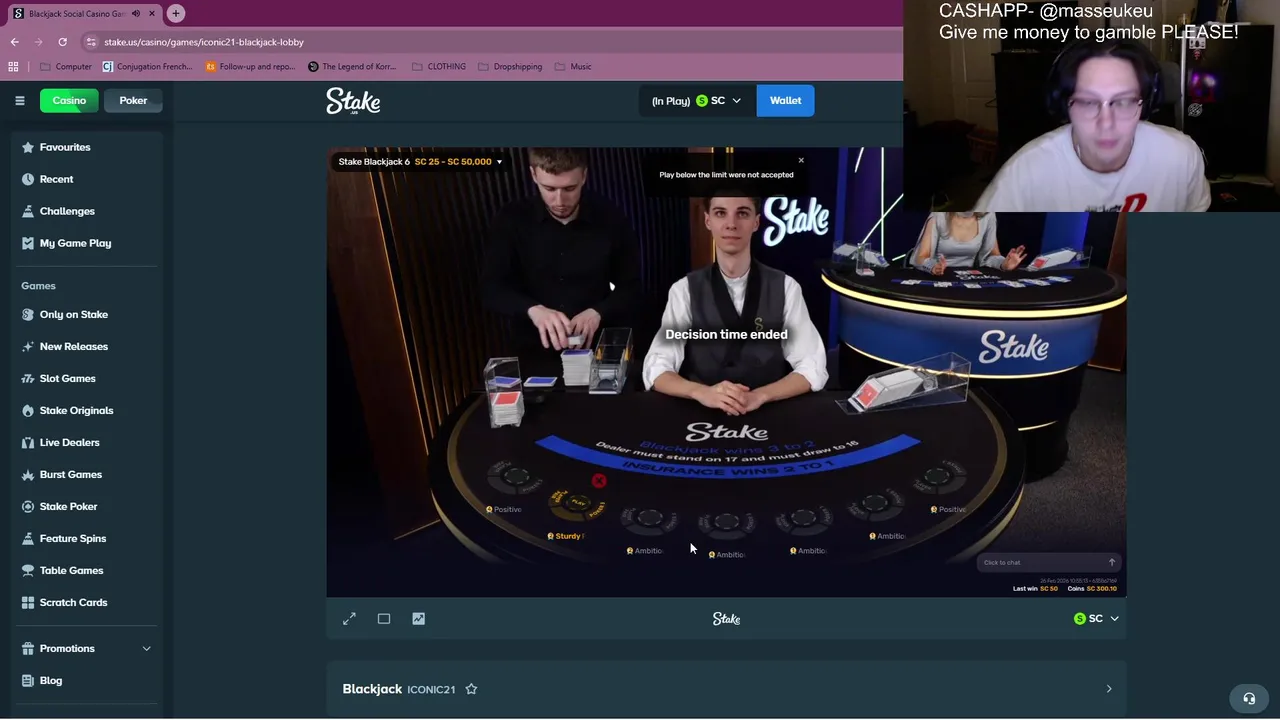
Task: Reload the current page
Action: coord(62,42)
